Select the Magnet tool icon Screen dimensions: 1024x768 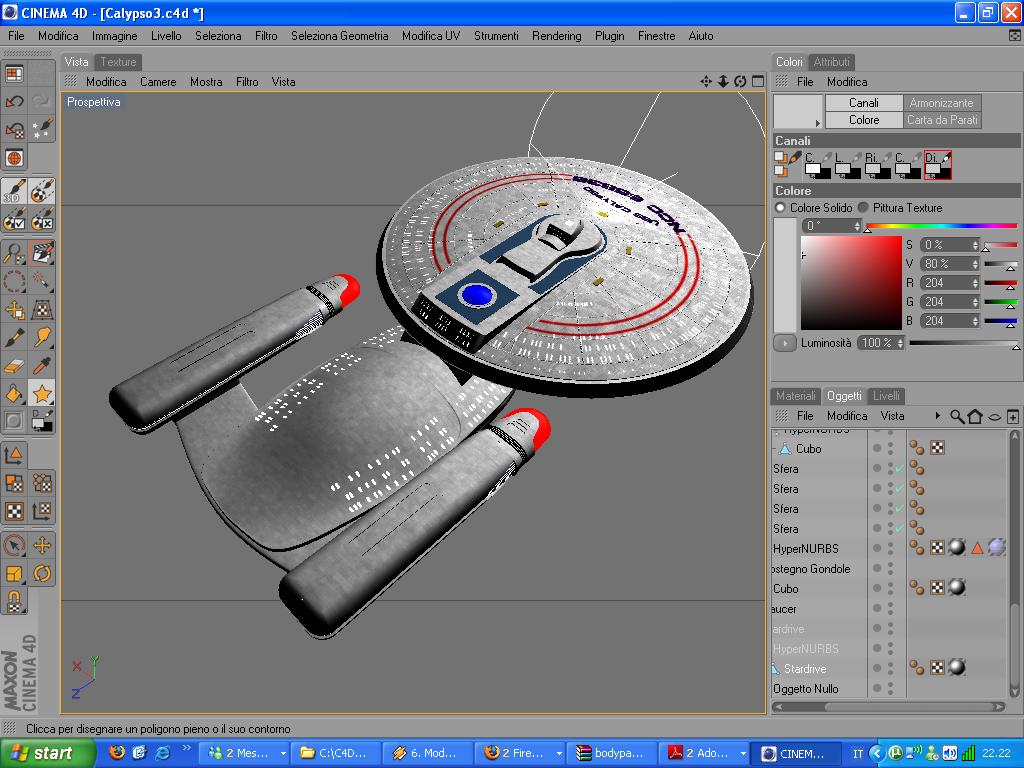(14, 601)
